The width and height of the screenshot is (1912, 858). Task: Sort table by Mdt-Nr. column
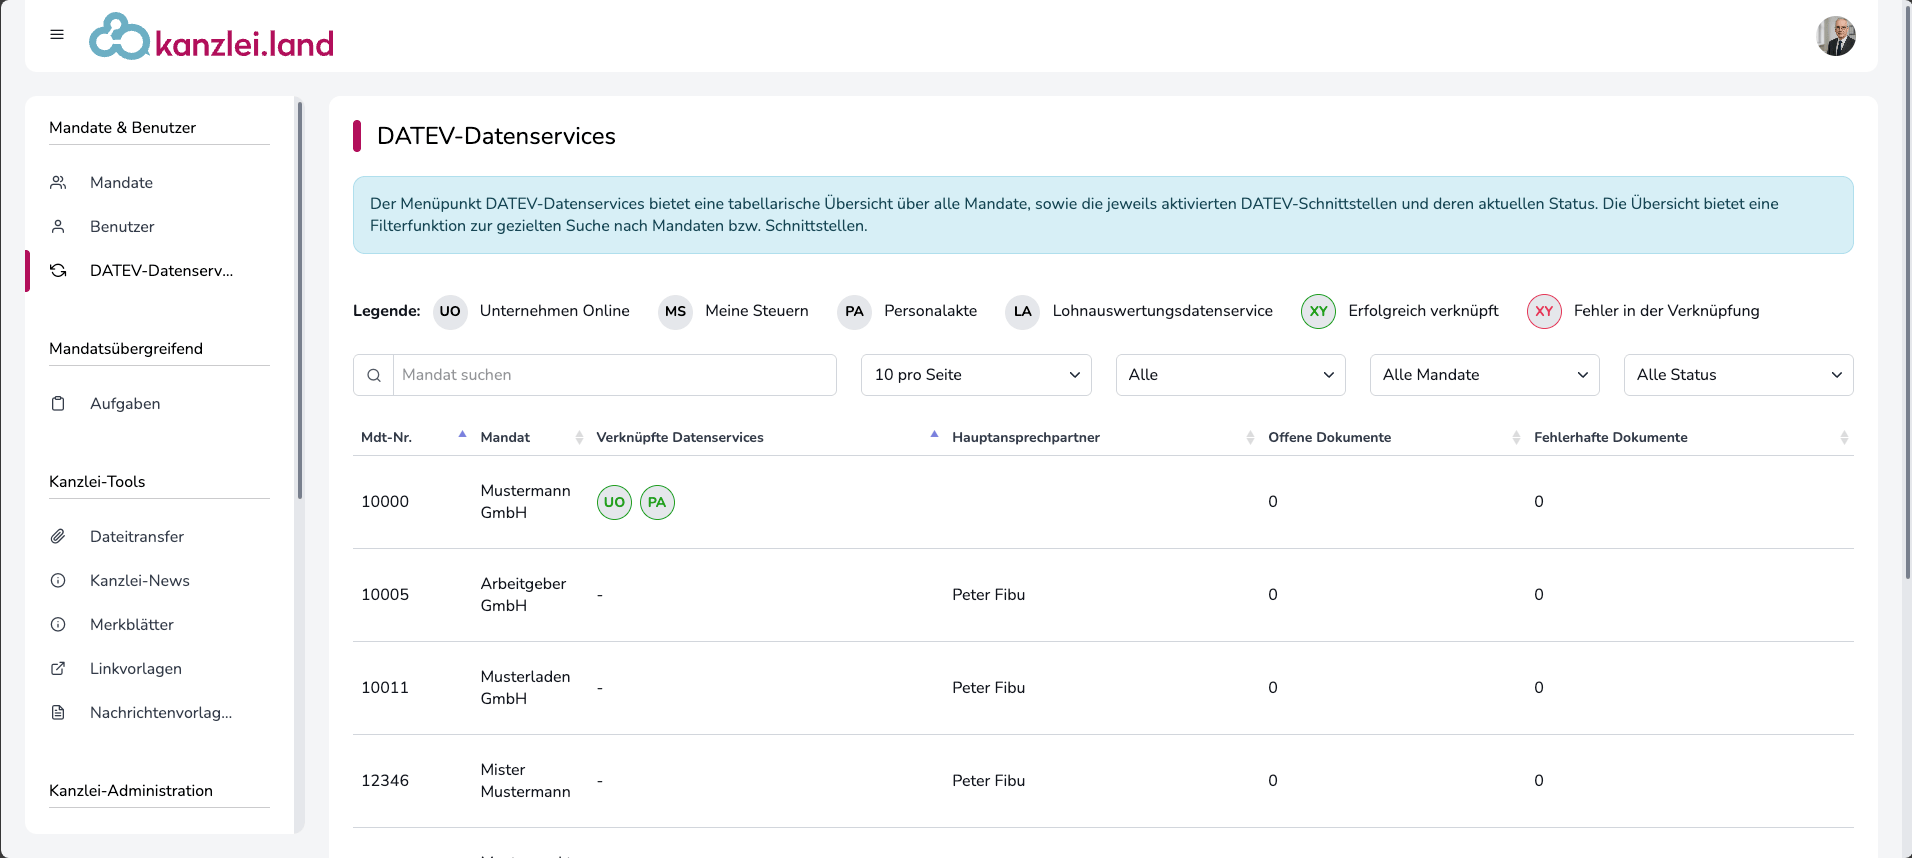pyautogui.click(x=387, y=438)
